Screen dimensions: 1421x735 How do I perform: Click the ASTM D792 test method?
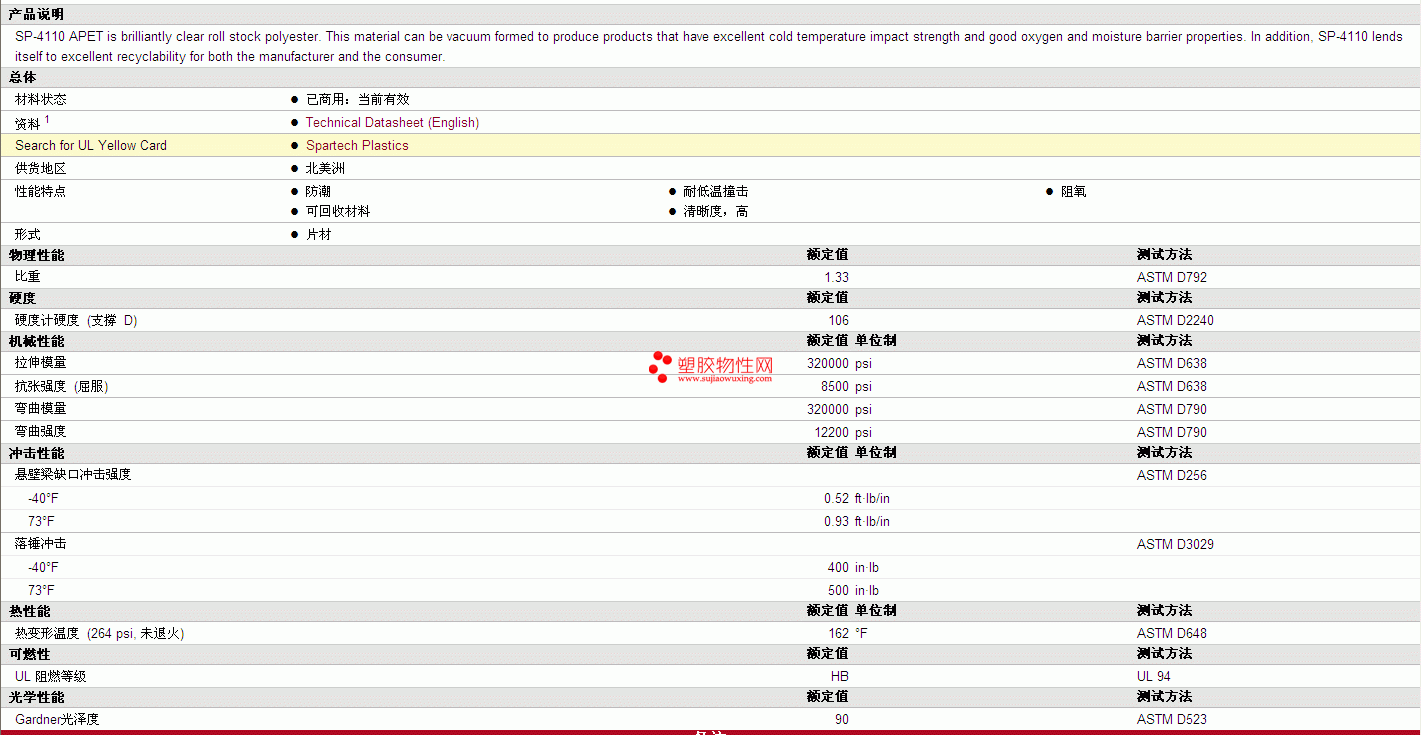pos(1172,277)
